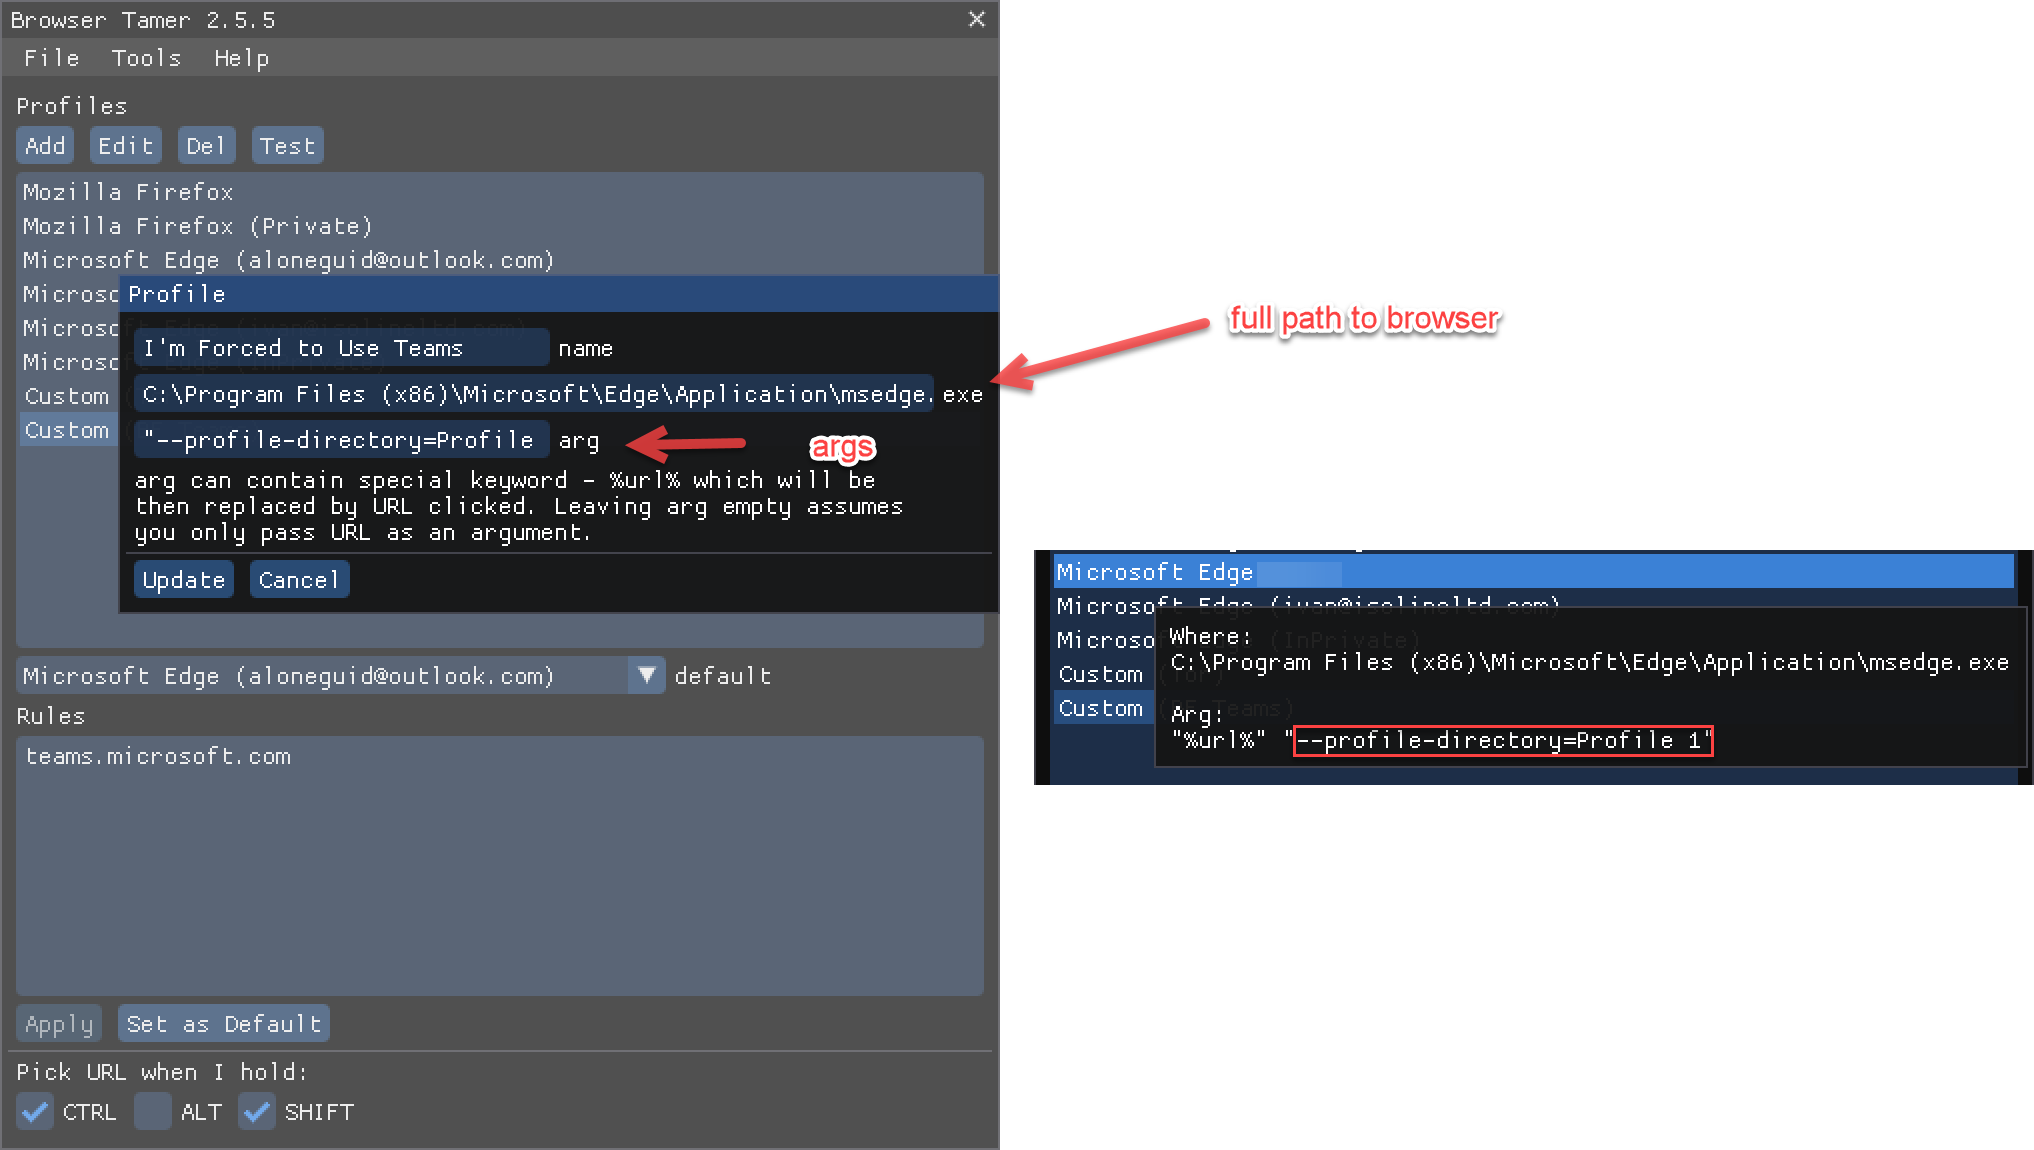The height and width of the screenshot is (1150, 2034).
Task: Select non-highlighted Custom row in right screenshot
Action: pos(1103,674)
